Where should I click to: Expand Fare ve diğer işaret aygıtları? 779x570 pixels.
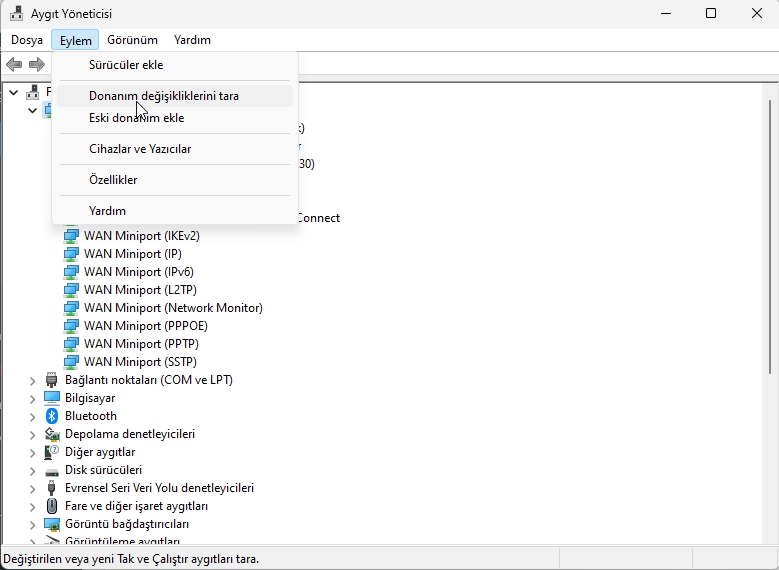tap(32, 507)
